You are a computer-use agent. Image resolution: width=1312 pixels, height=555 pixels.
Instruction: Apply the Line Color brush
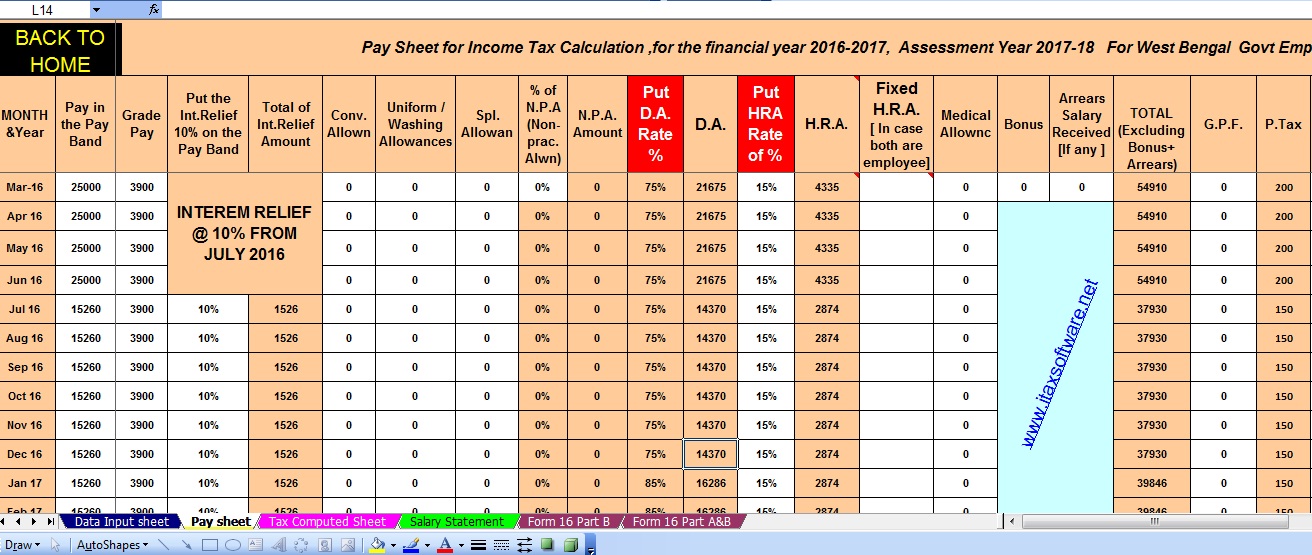[410, 545]
